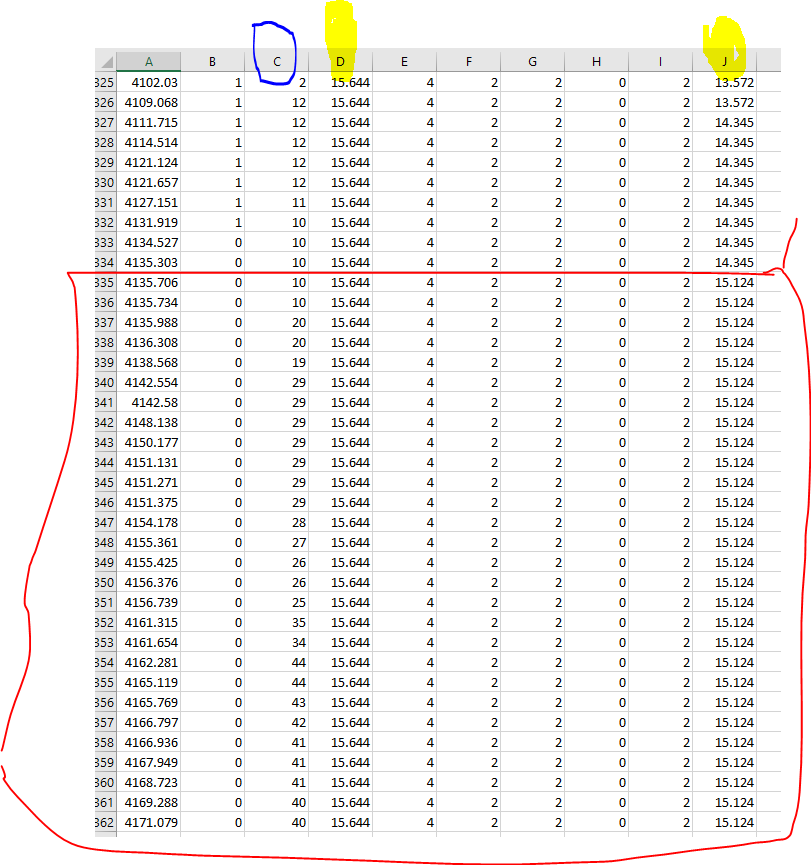Select the cell with 4135.734
The width and height of the screenshot is (811, 865).
click(x=148, y=302)
